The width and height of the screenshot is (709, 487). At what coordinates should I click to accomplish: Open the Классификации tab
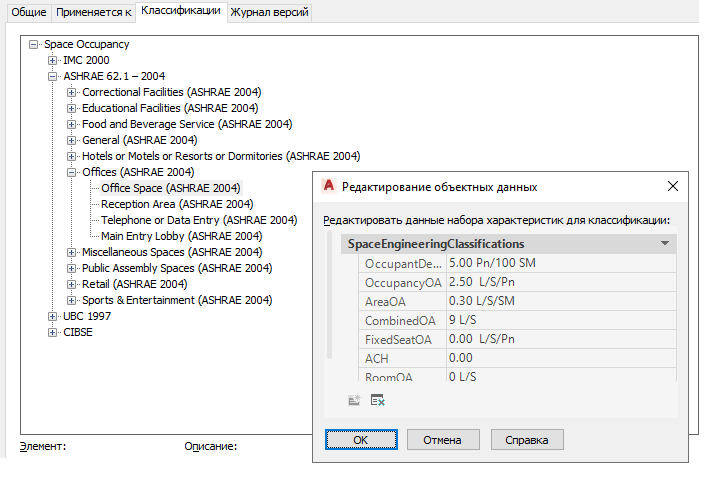181,11
